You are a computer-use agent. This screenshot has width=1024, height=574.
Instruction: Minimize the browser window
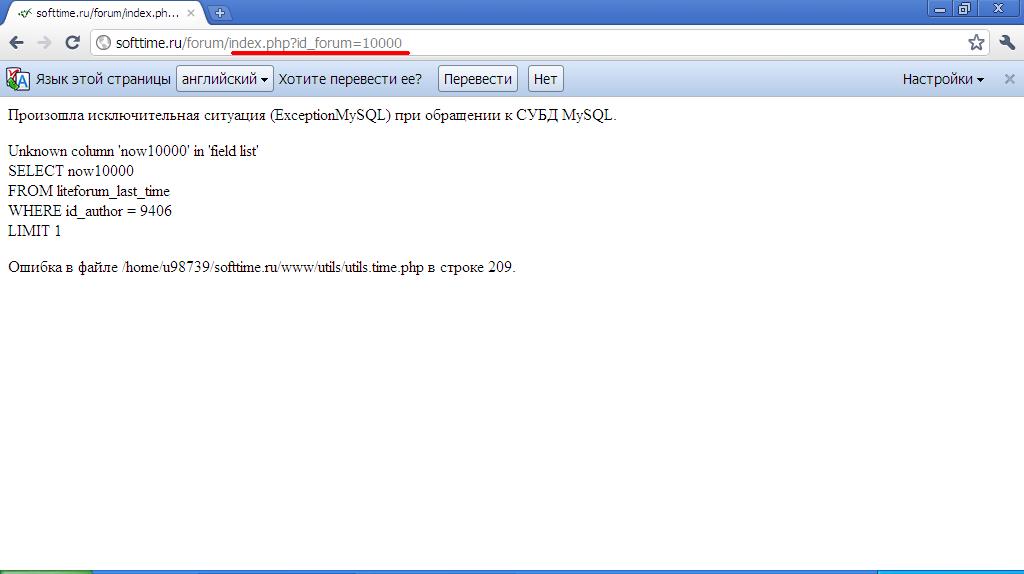pyautogui.click(x=940, y=9)
